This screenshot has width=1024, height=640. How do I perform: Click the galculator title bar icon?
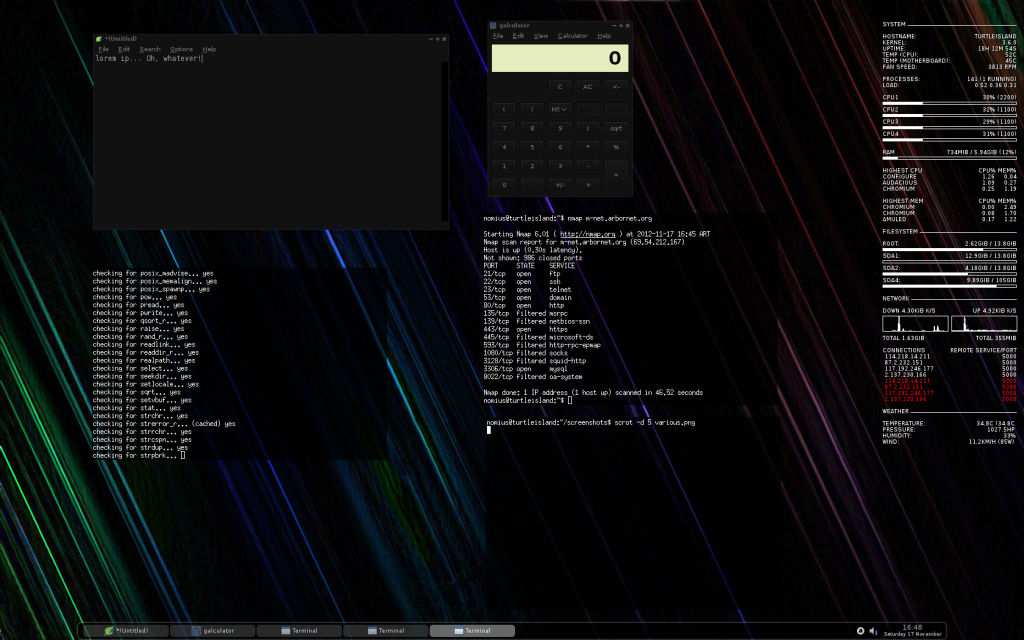(x=493, y=25)
